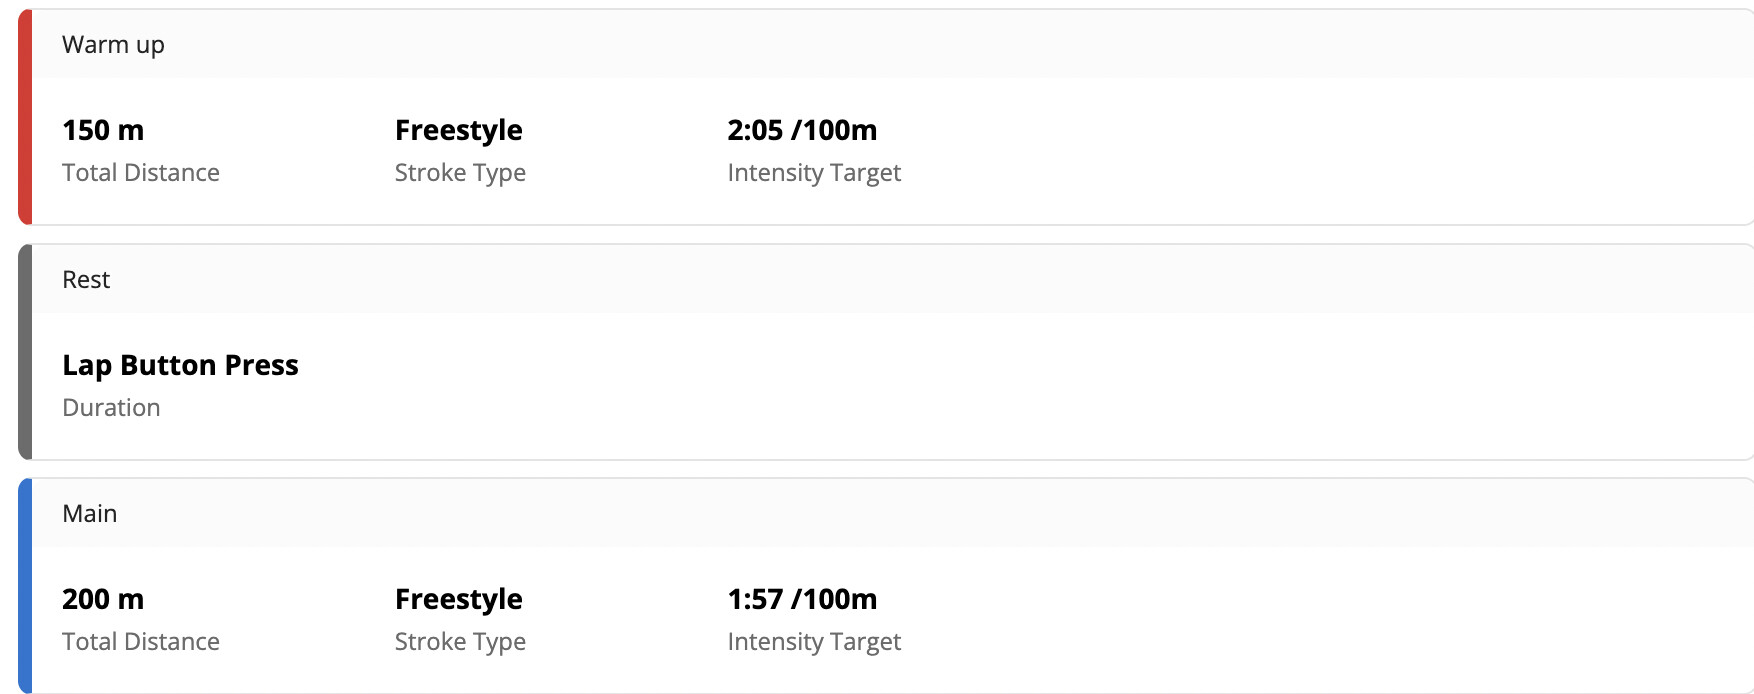Click Intensity Target label in Warm up step
This screenshot has width=1754, height=694.
[814, 173]
